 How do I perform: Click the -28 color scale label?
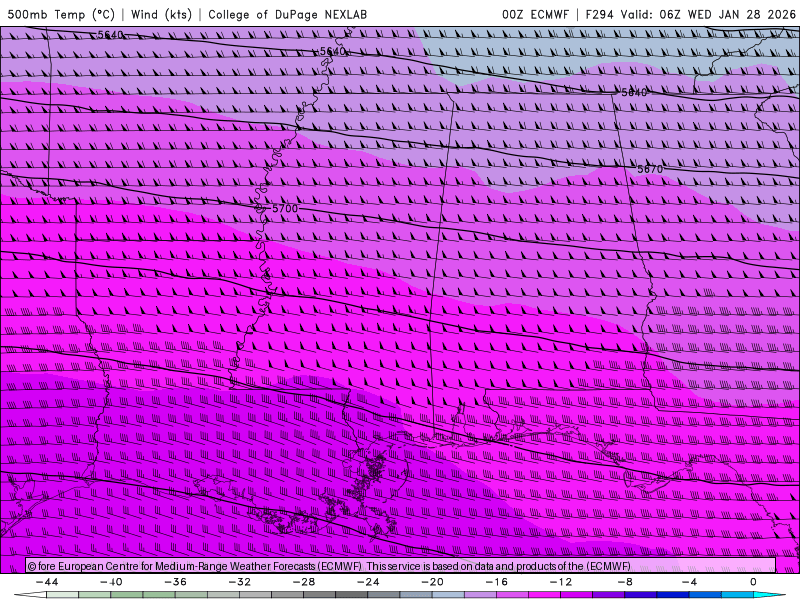point(304,582)
